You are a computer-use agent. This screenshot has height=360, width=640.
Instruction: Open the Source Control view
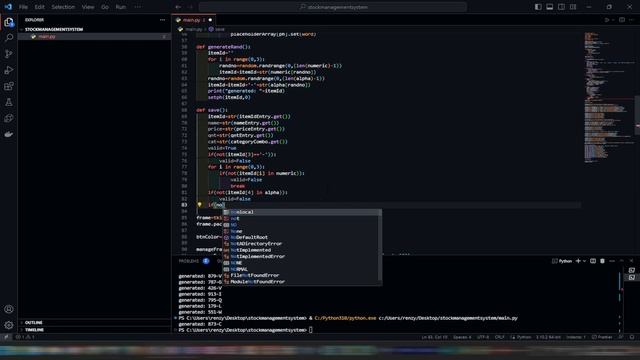click(9, 54)
